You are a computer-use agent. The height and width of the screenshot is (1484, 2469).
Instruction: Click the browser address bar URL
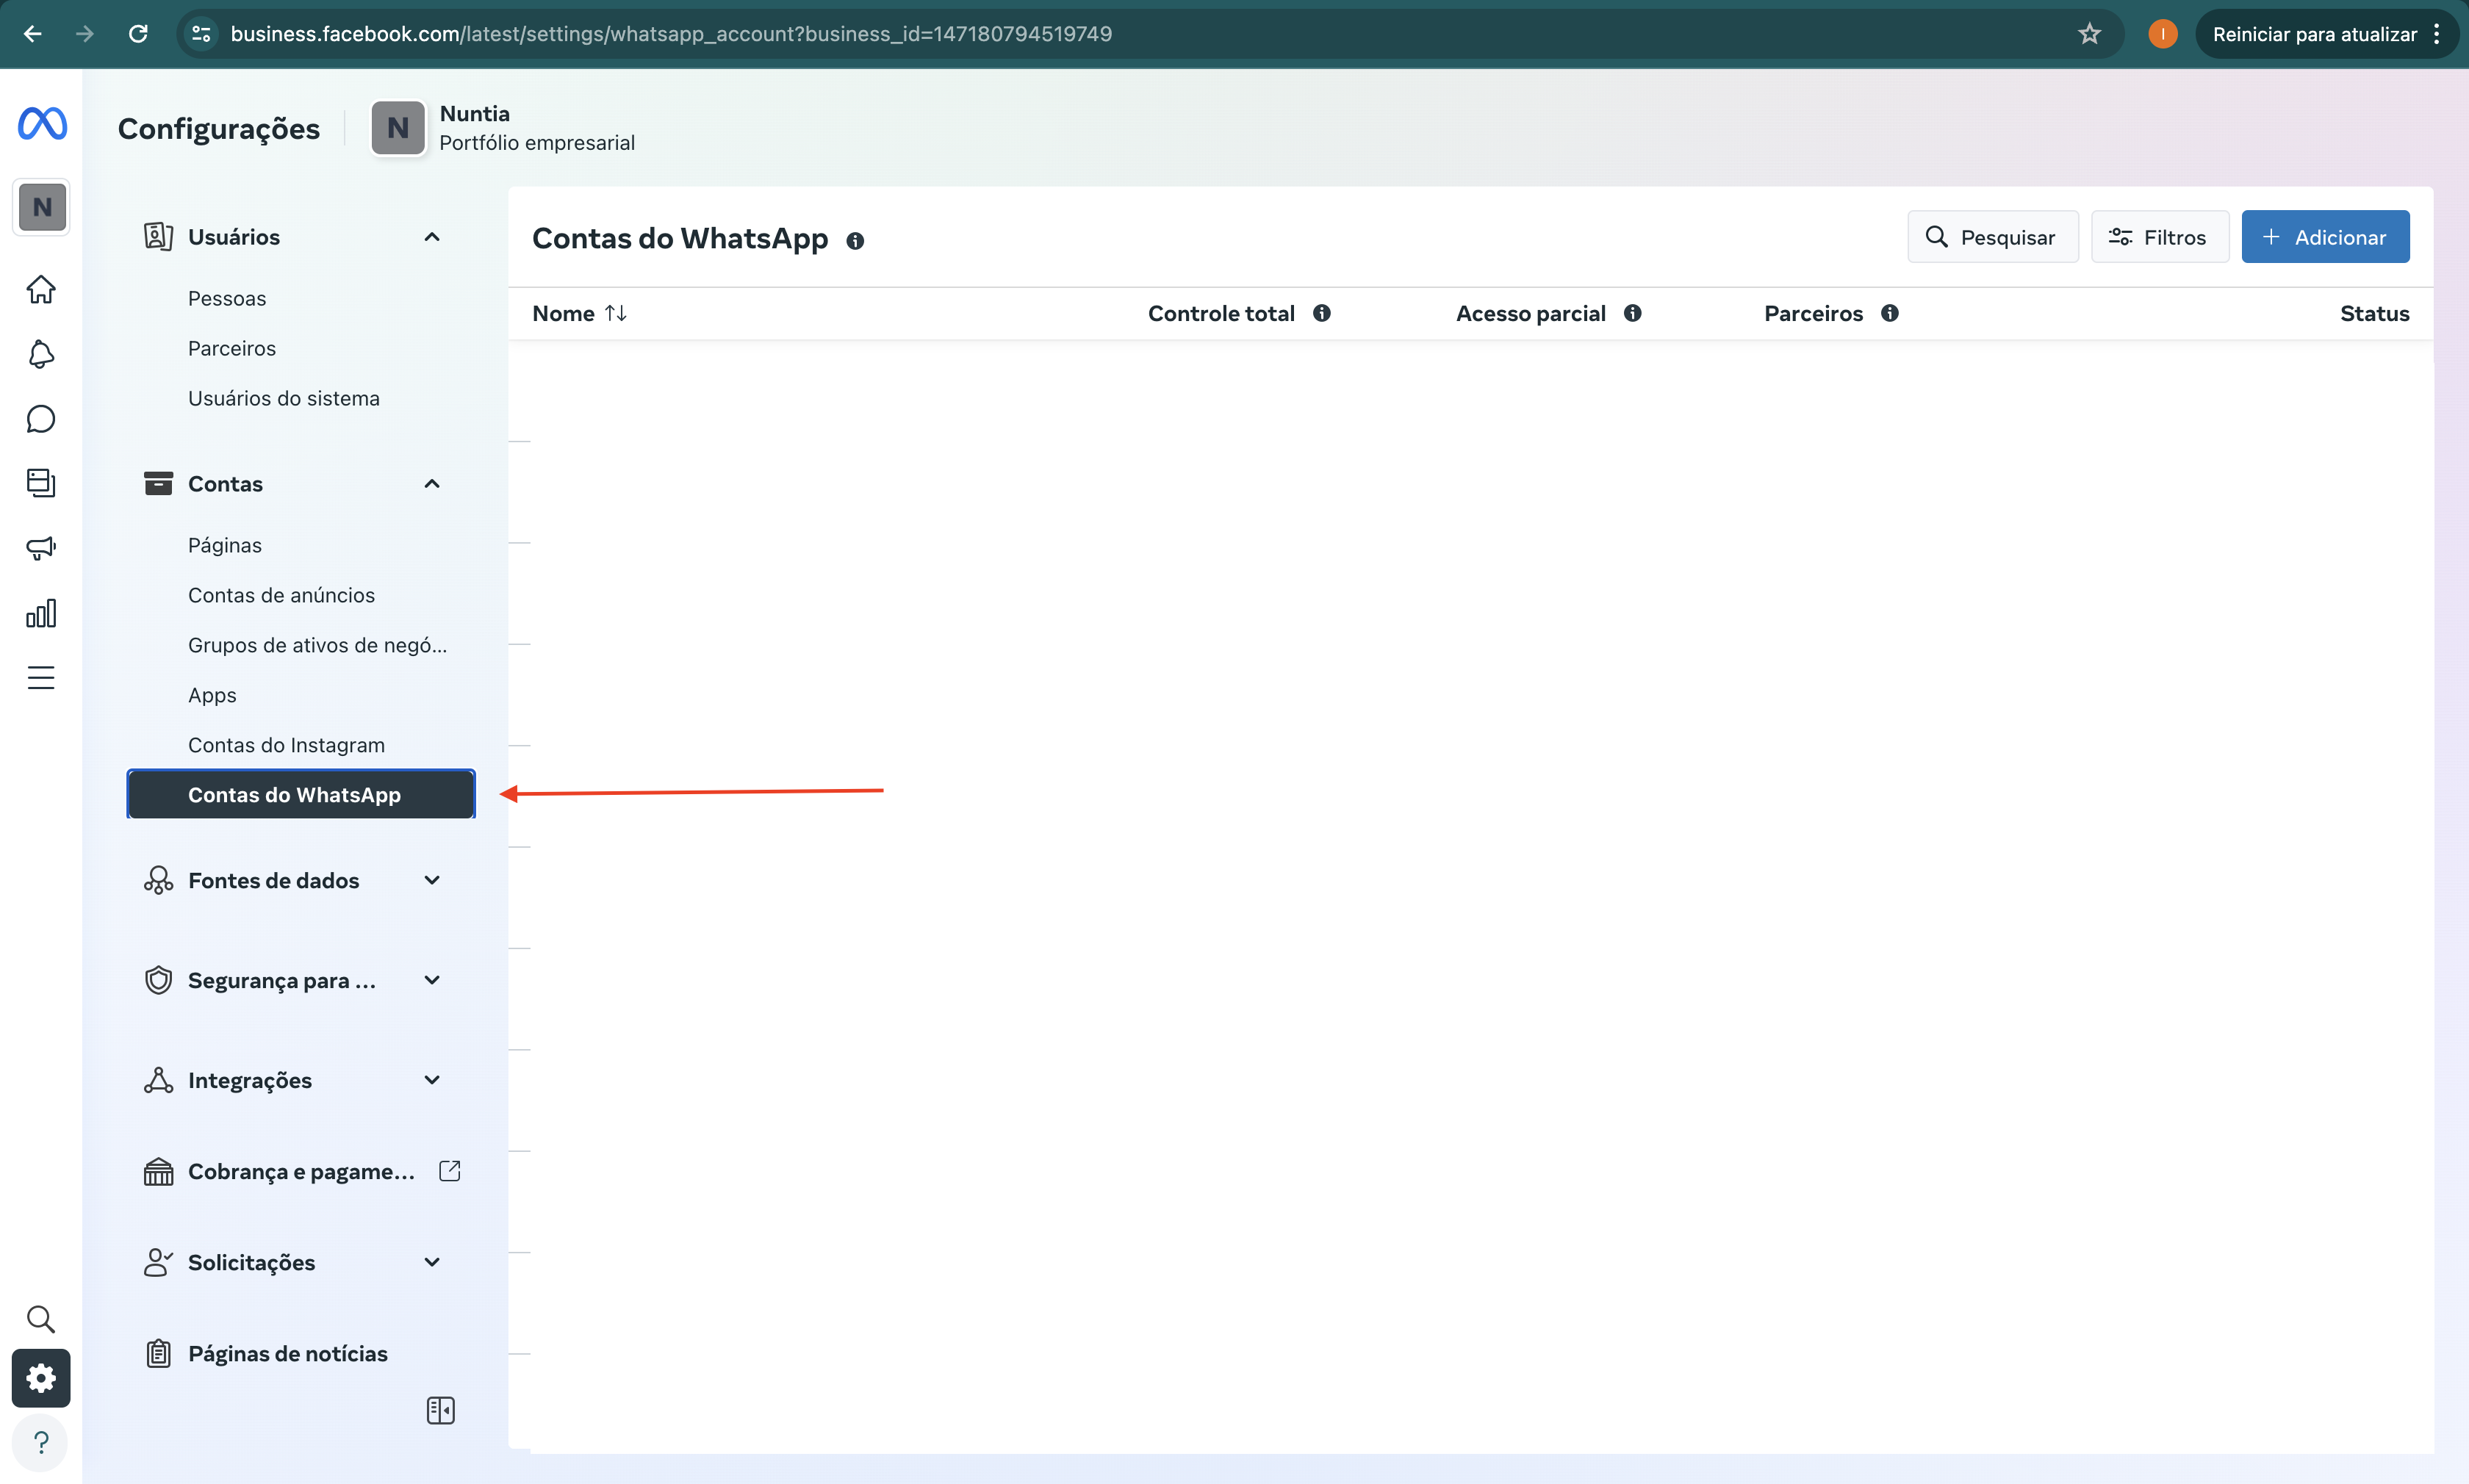point(671,34)
